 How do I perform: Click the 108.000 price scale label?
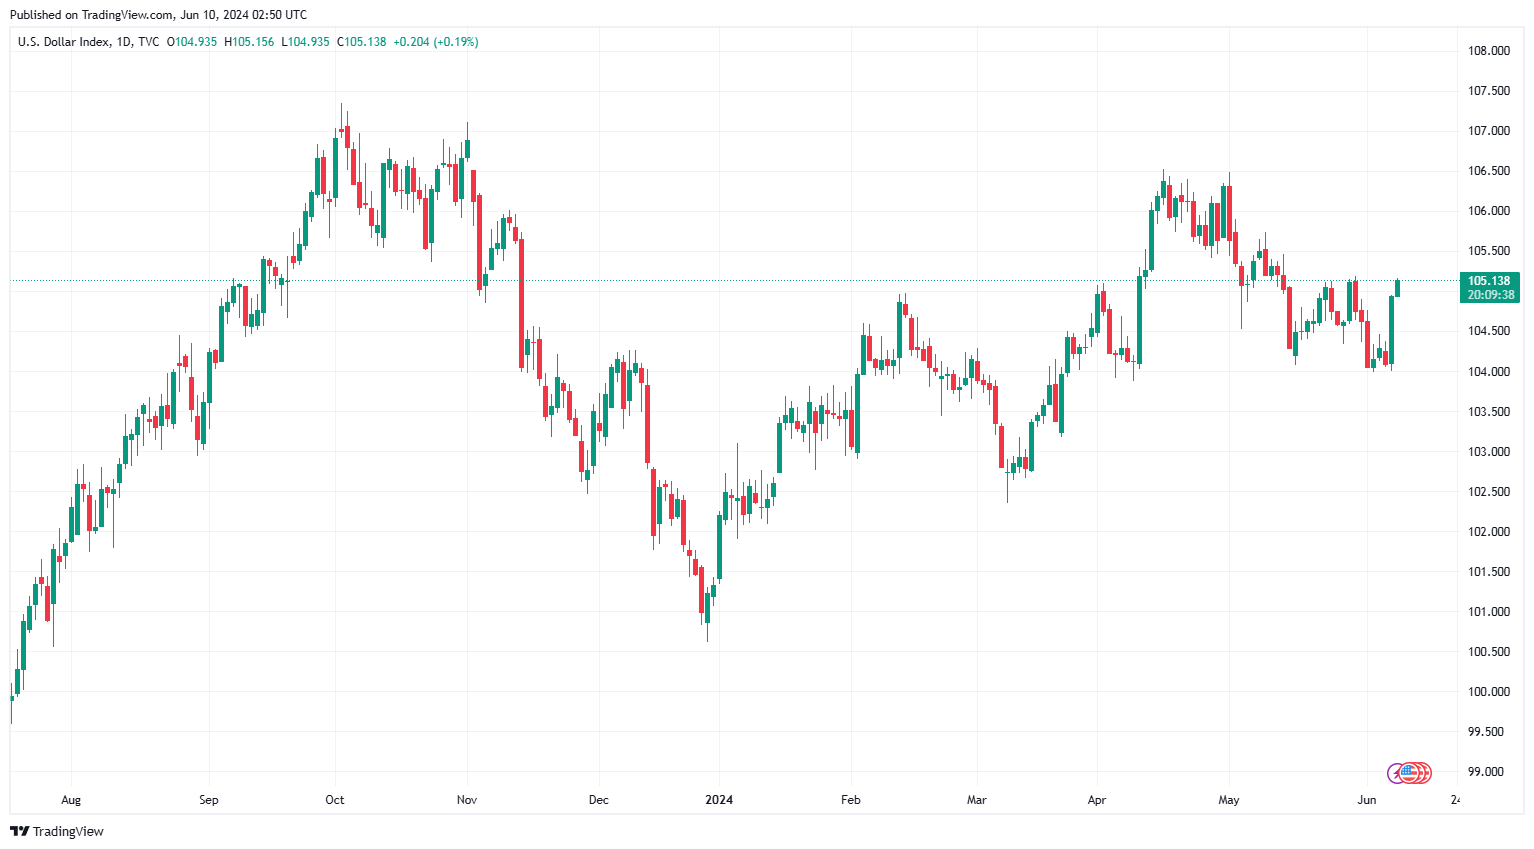[1489, 51]
